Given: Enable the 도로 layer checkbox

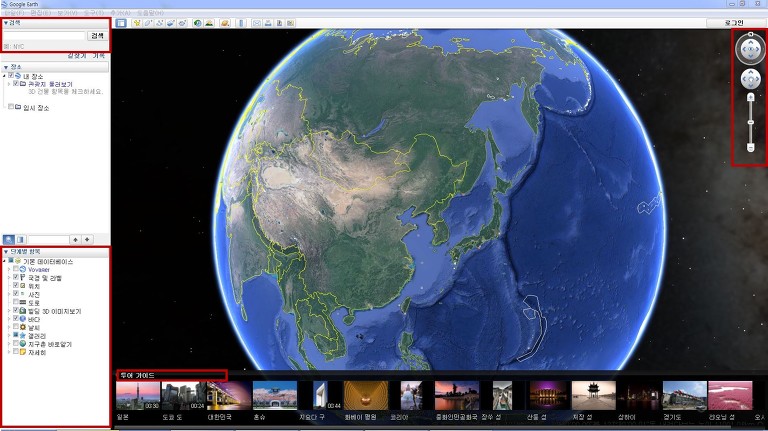Looking at the screenshot, I should [x=16, y=302].
